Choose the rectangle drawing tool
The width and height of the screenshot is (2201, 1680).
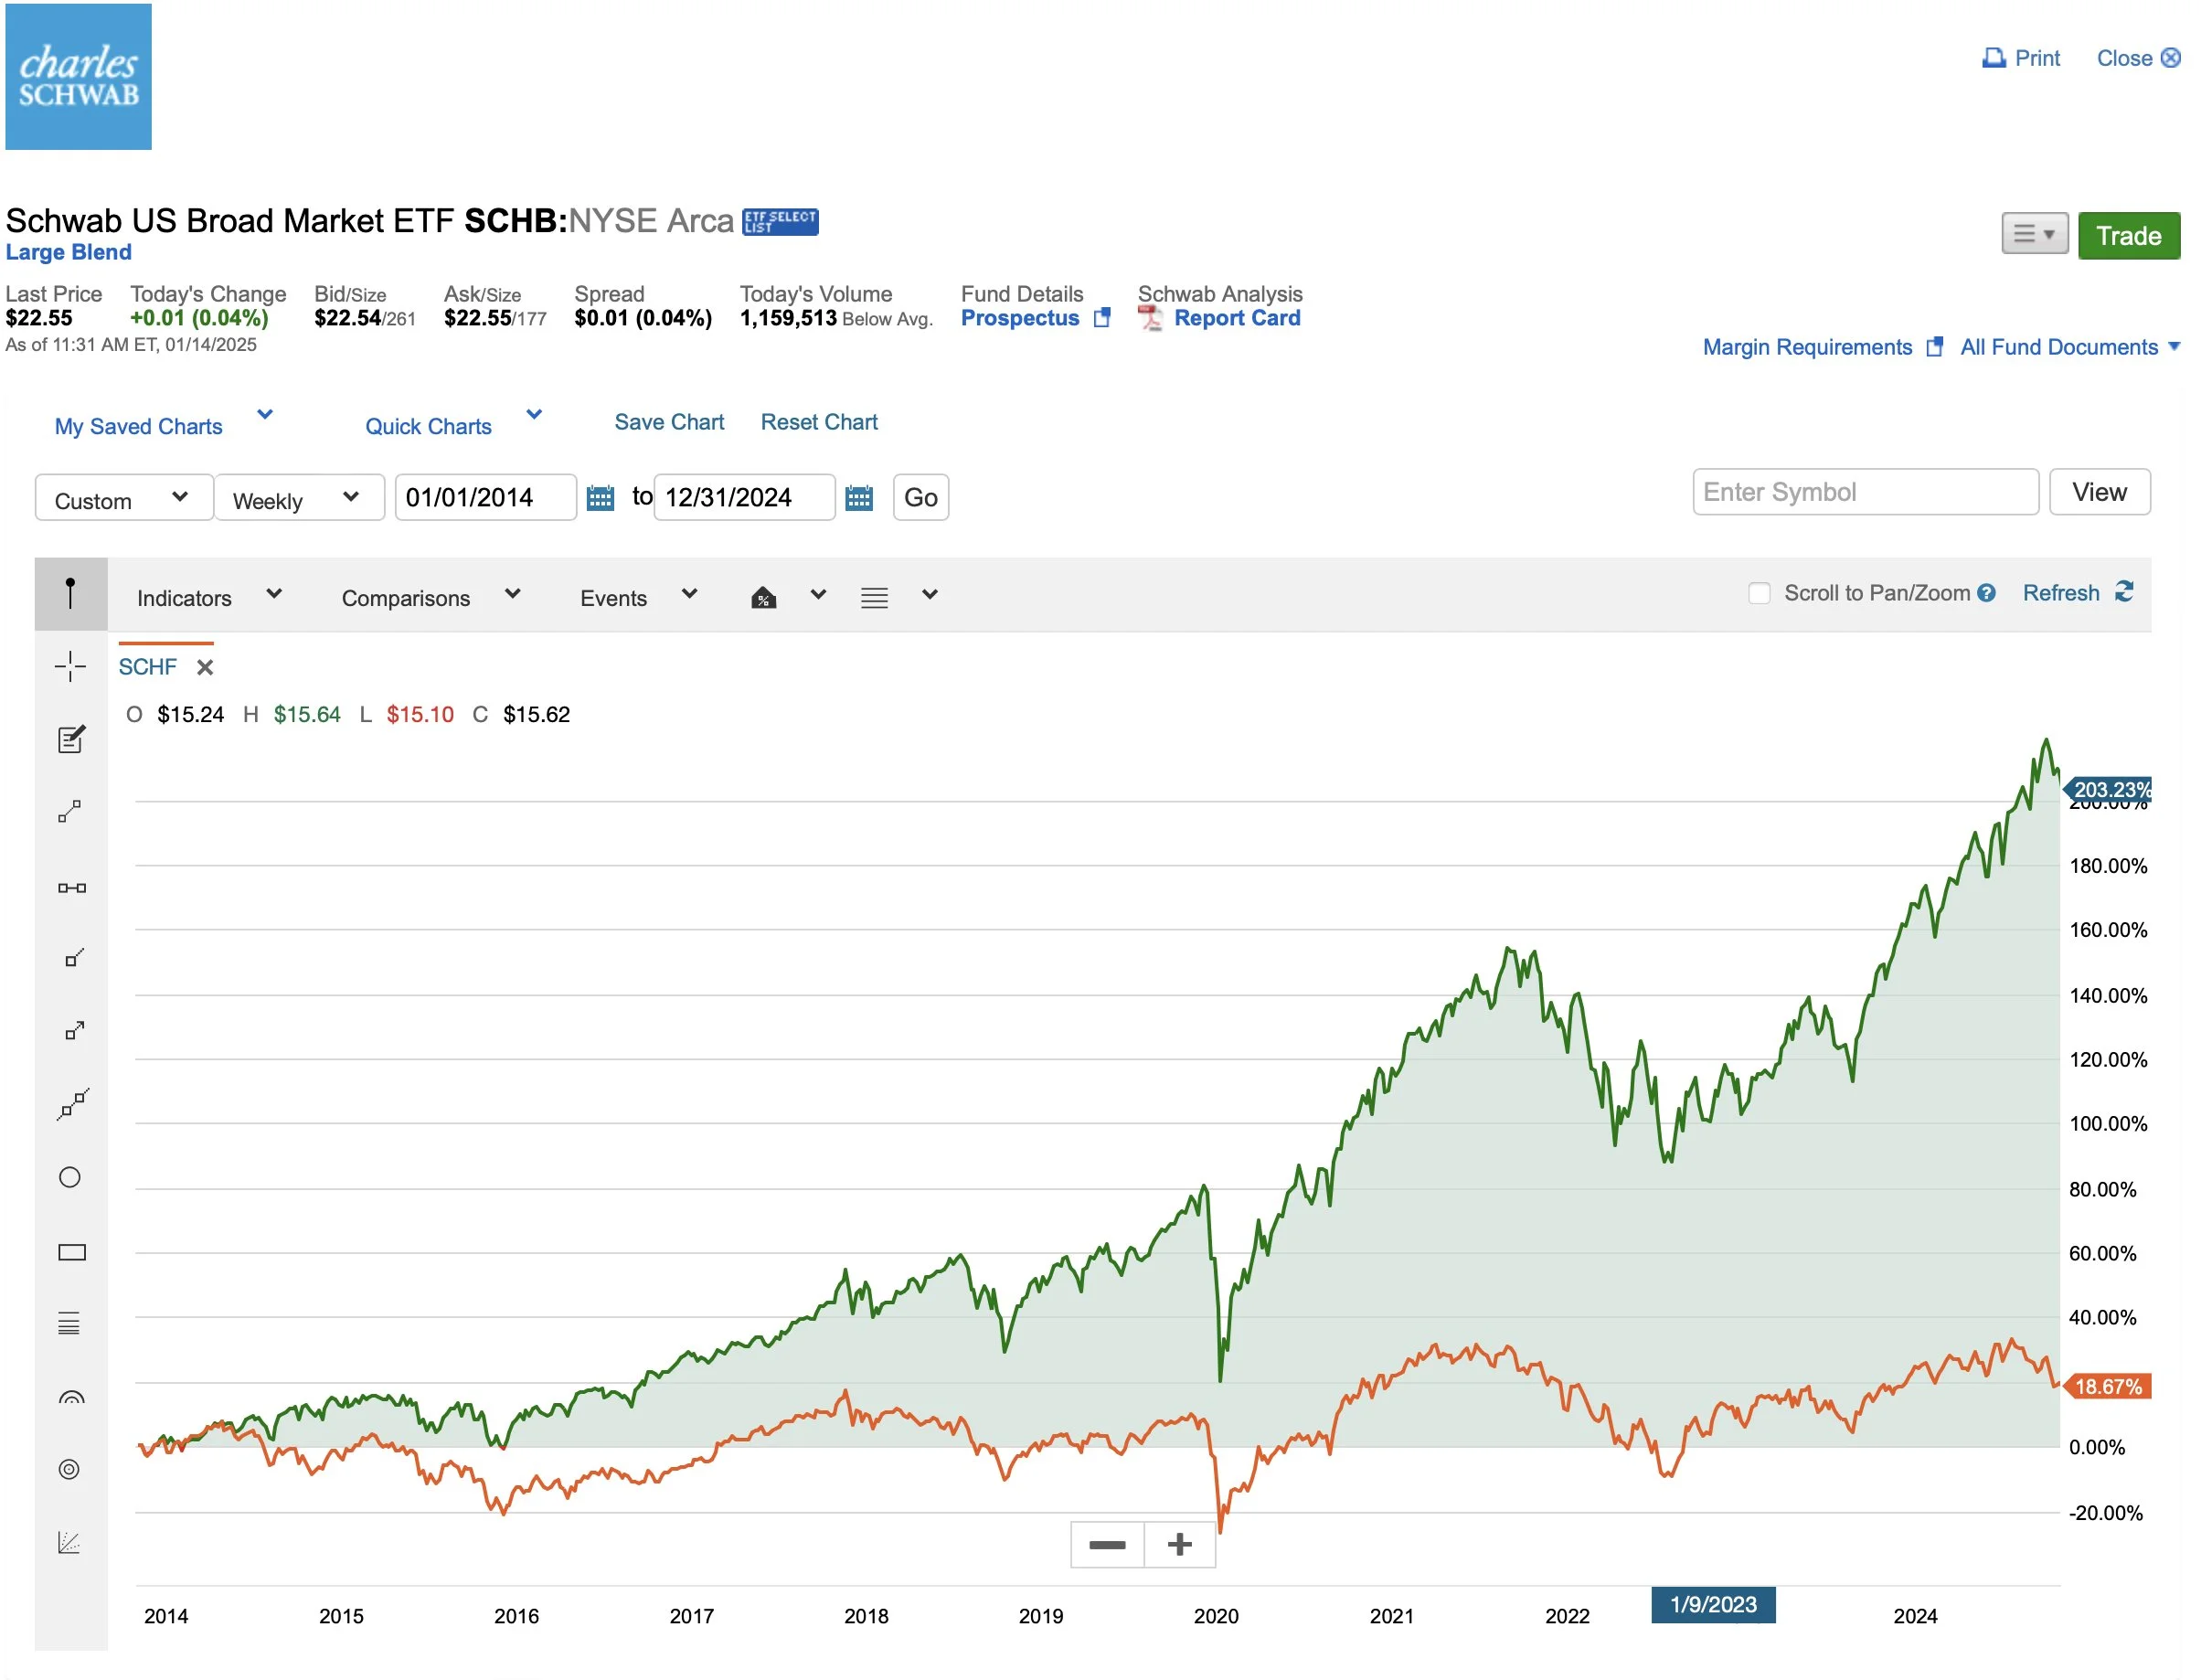point(72,1253)
